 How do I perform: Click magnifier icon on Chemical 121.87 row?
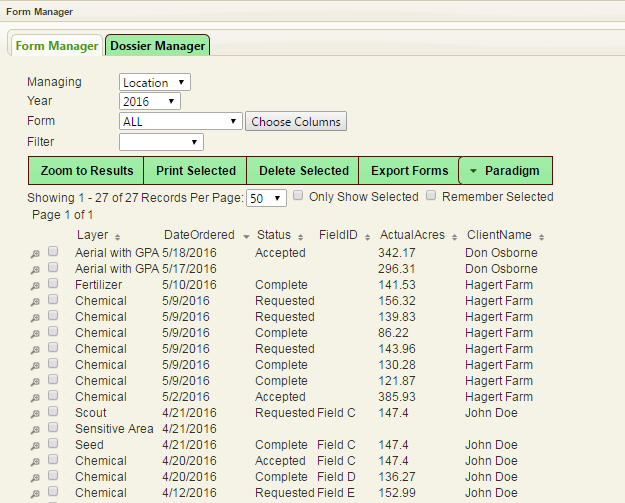coord(35,381)
